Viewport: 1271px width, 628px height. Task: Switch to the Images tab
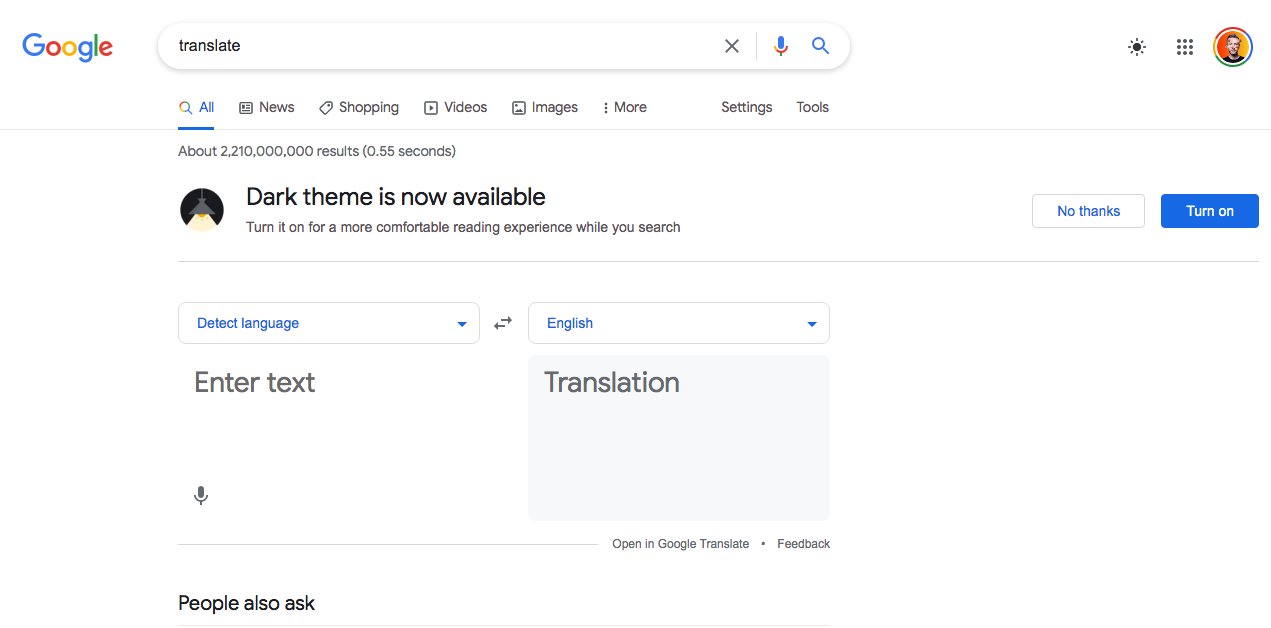[x=545, y=108]
